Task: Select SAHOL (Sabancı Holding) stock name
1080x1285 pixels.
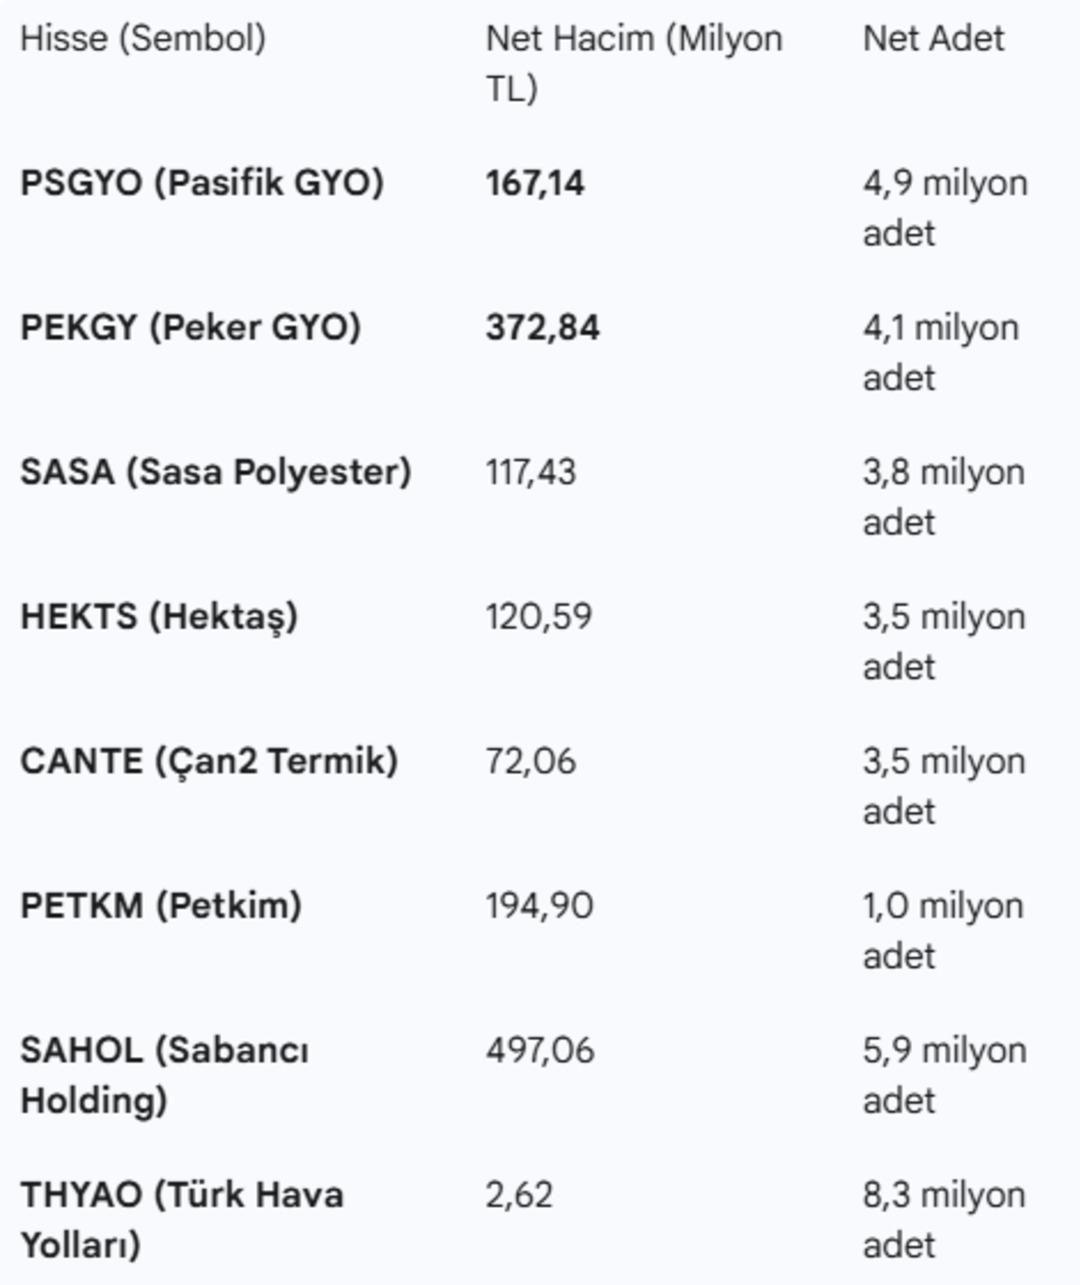Action: tap(164, 1075)
